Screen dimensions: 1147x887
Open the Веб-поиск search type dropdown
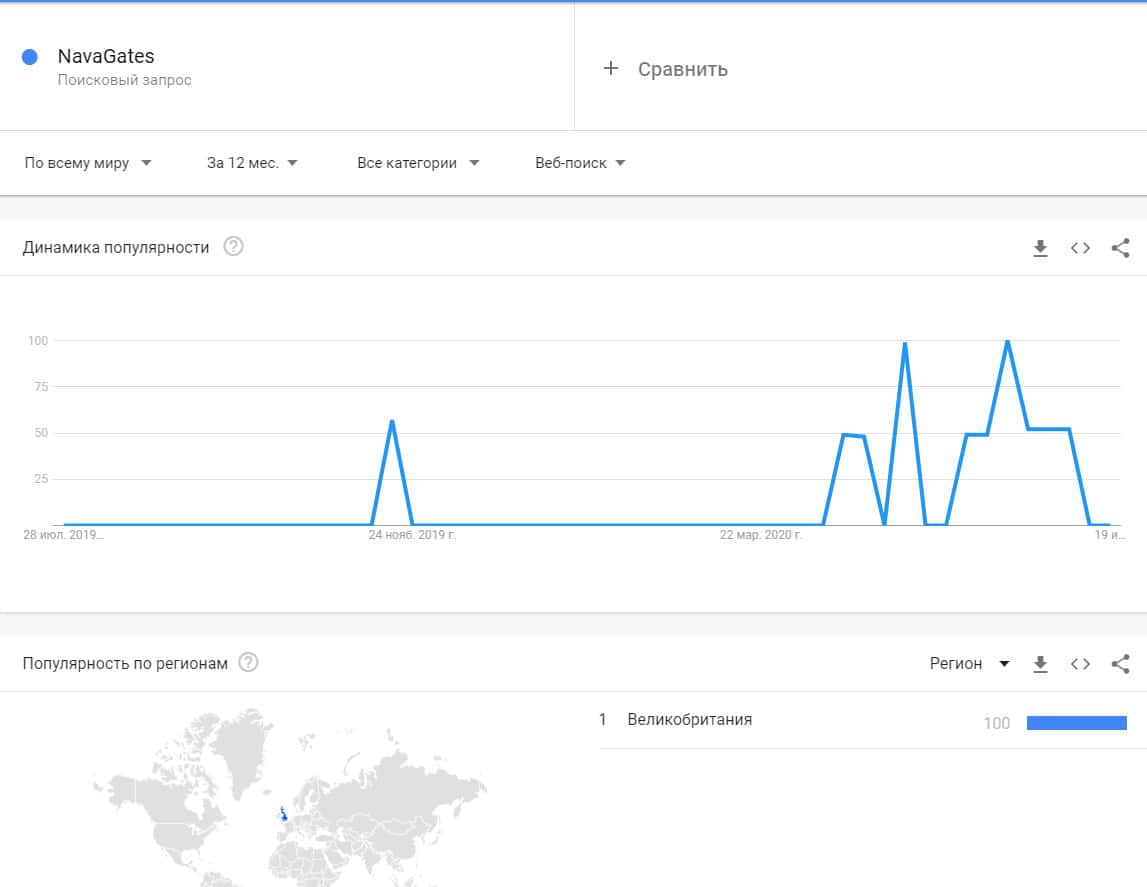click(580, 163)
